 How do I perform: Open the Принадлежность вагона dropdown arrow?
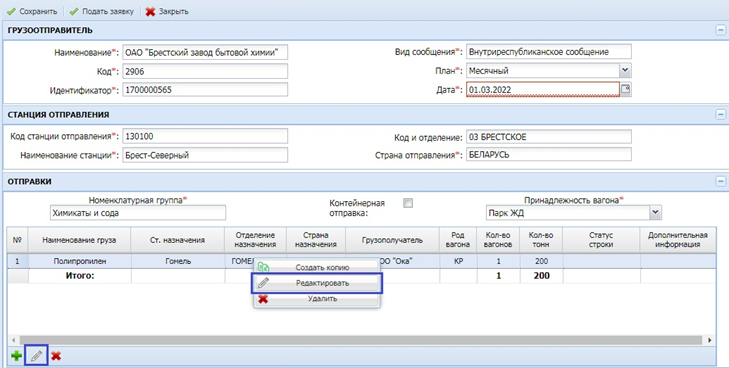655,212
